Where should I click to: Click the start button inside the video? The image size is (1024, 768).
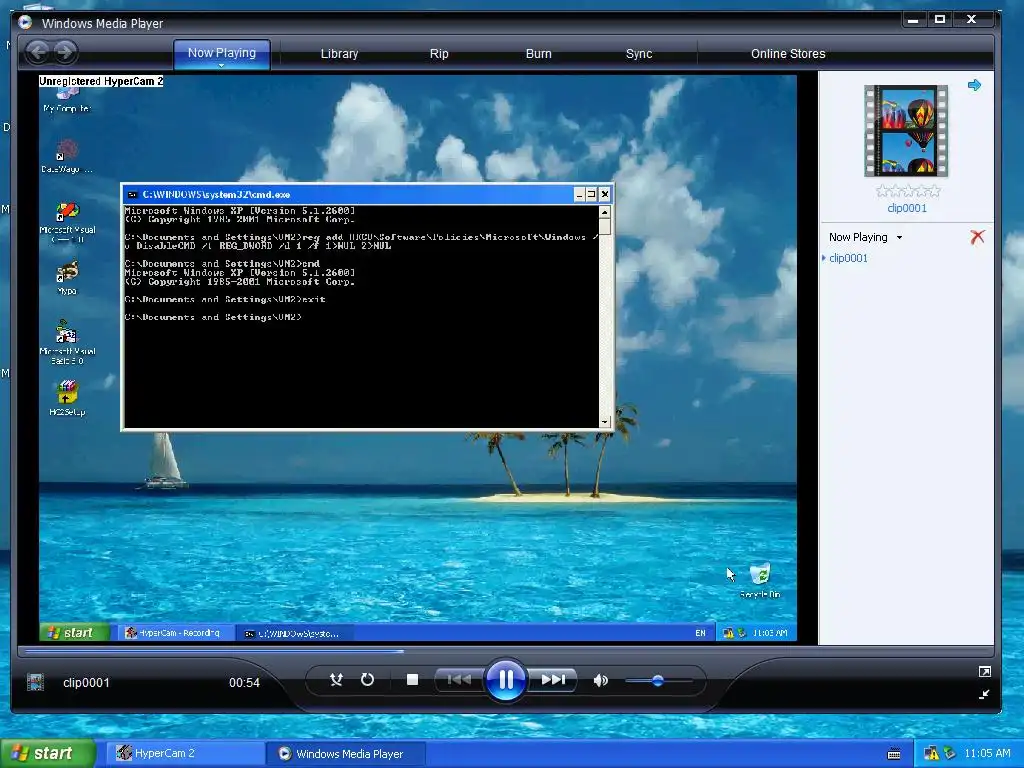pos(74,632)
